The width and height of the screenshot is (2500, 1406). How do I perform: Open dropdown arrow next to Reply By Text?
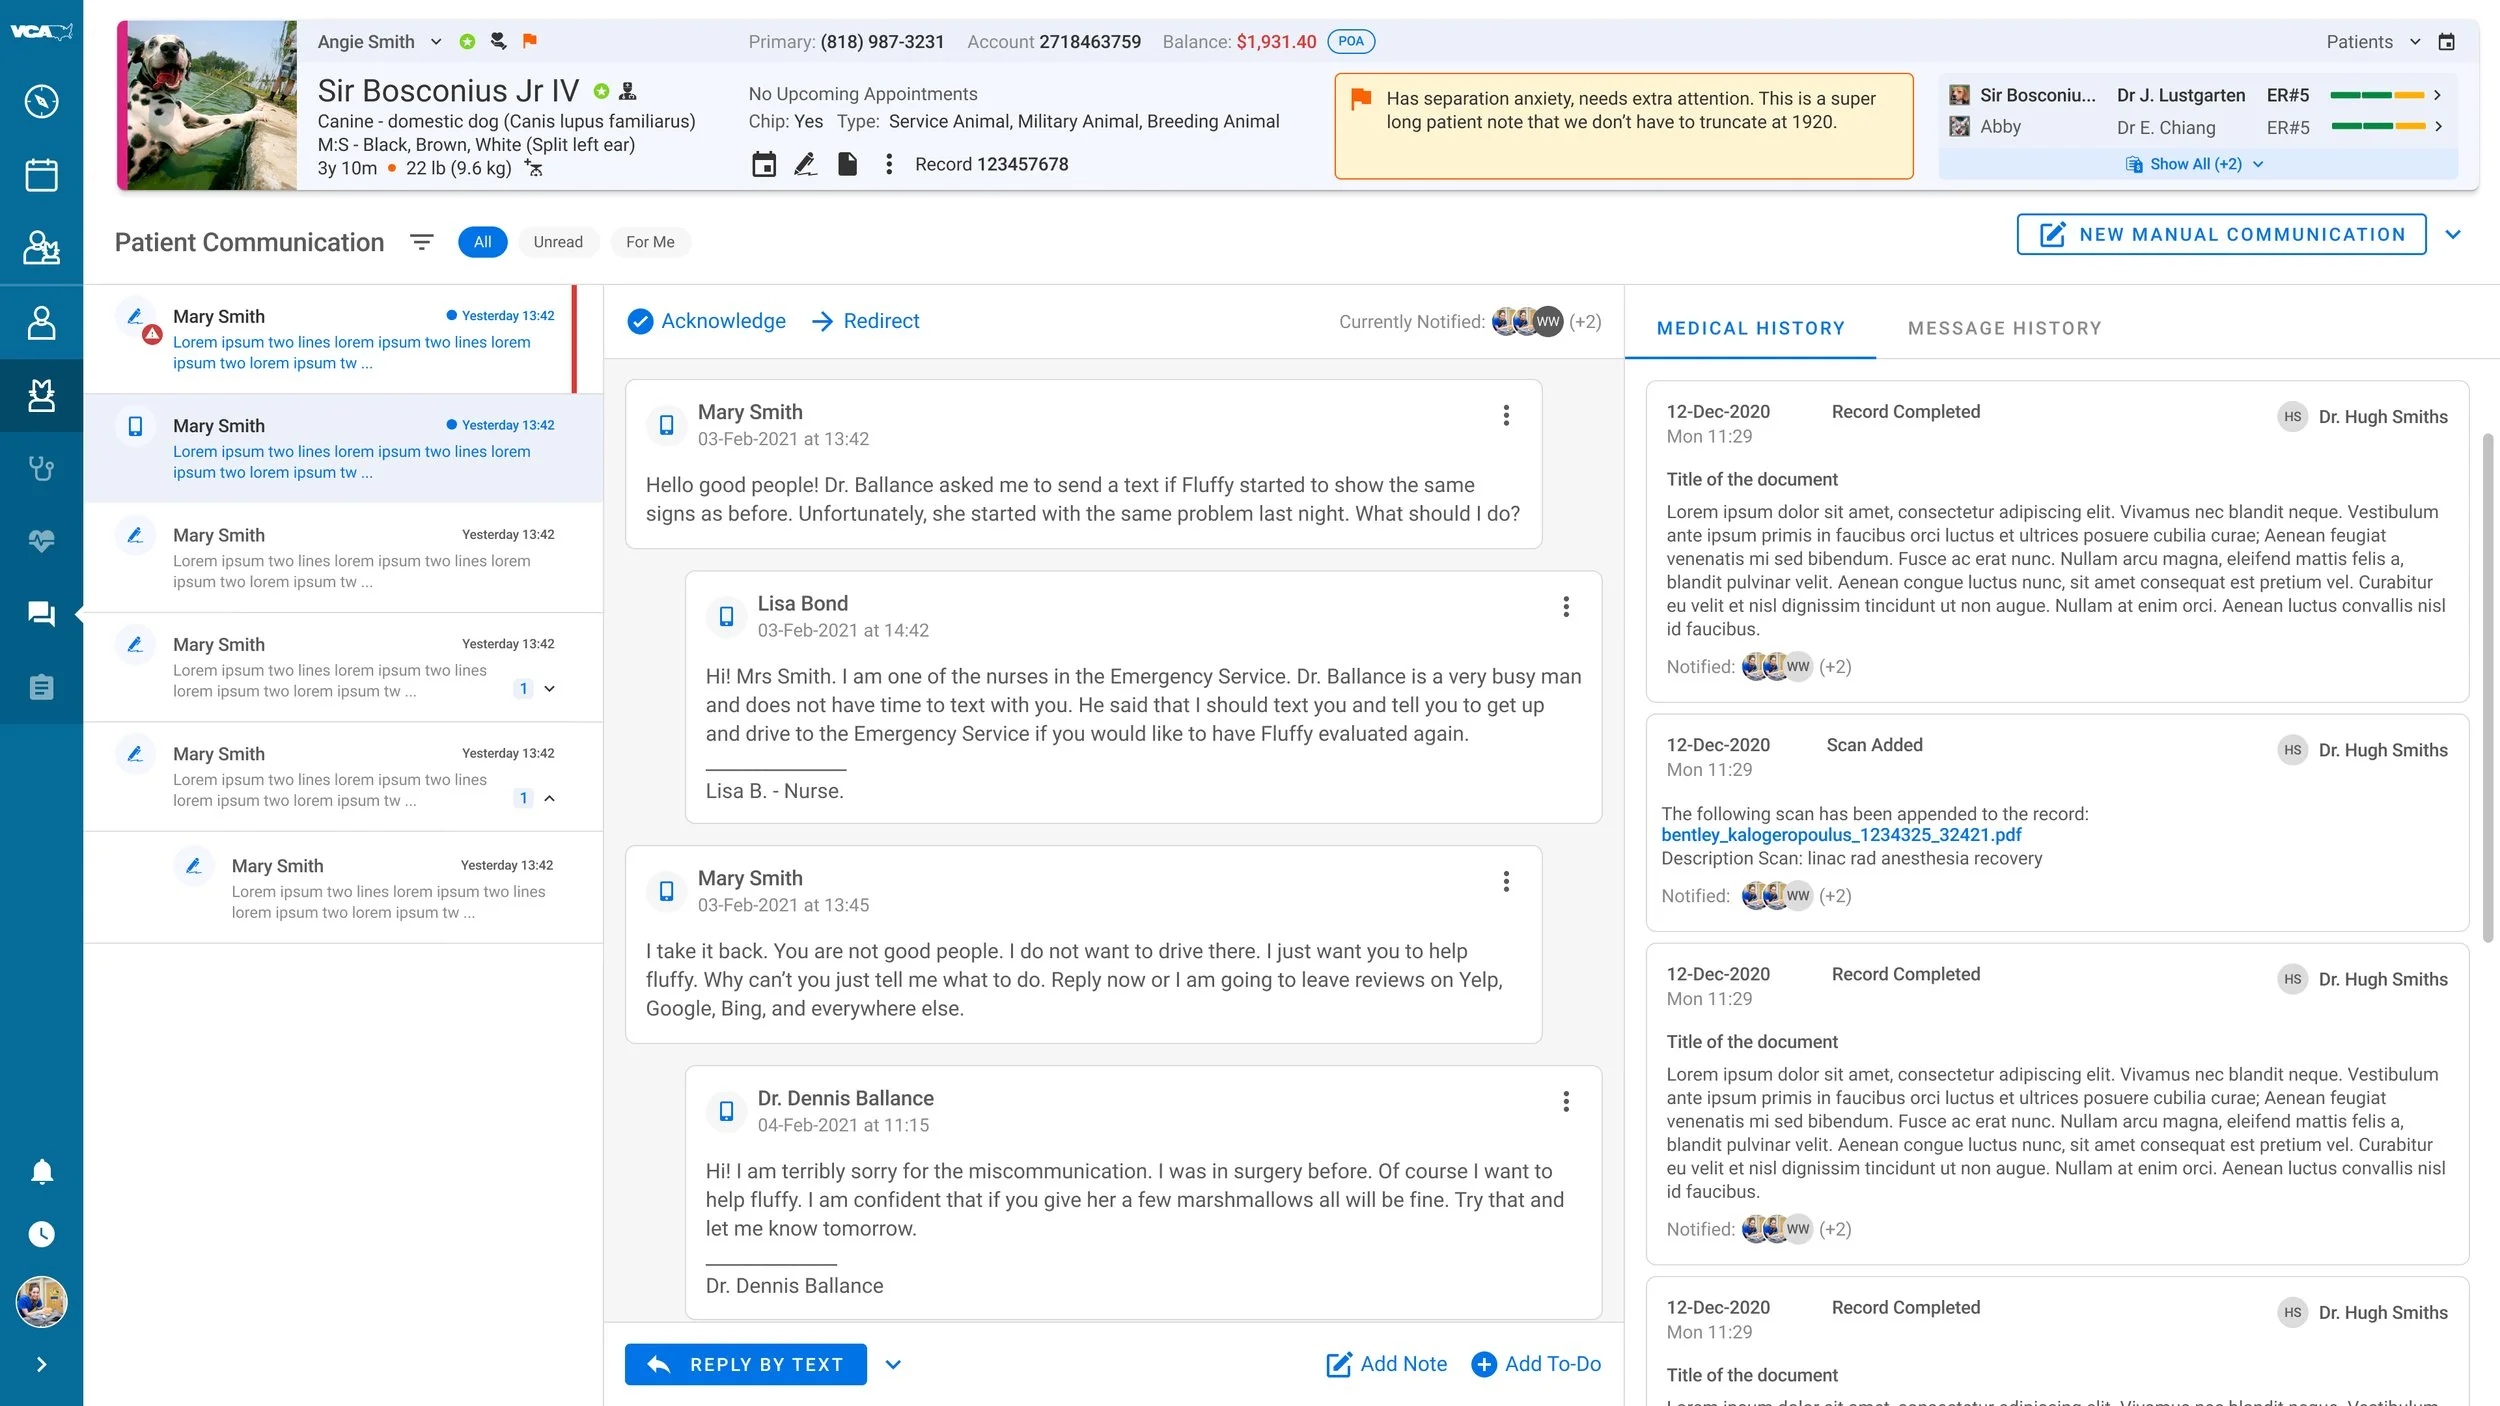point(893,1365)
